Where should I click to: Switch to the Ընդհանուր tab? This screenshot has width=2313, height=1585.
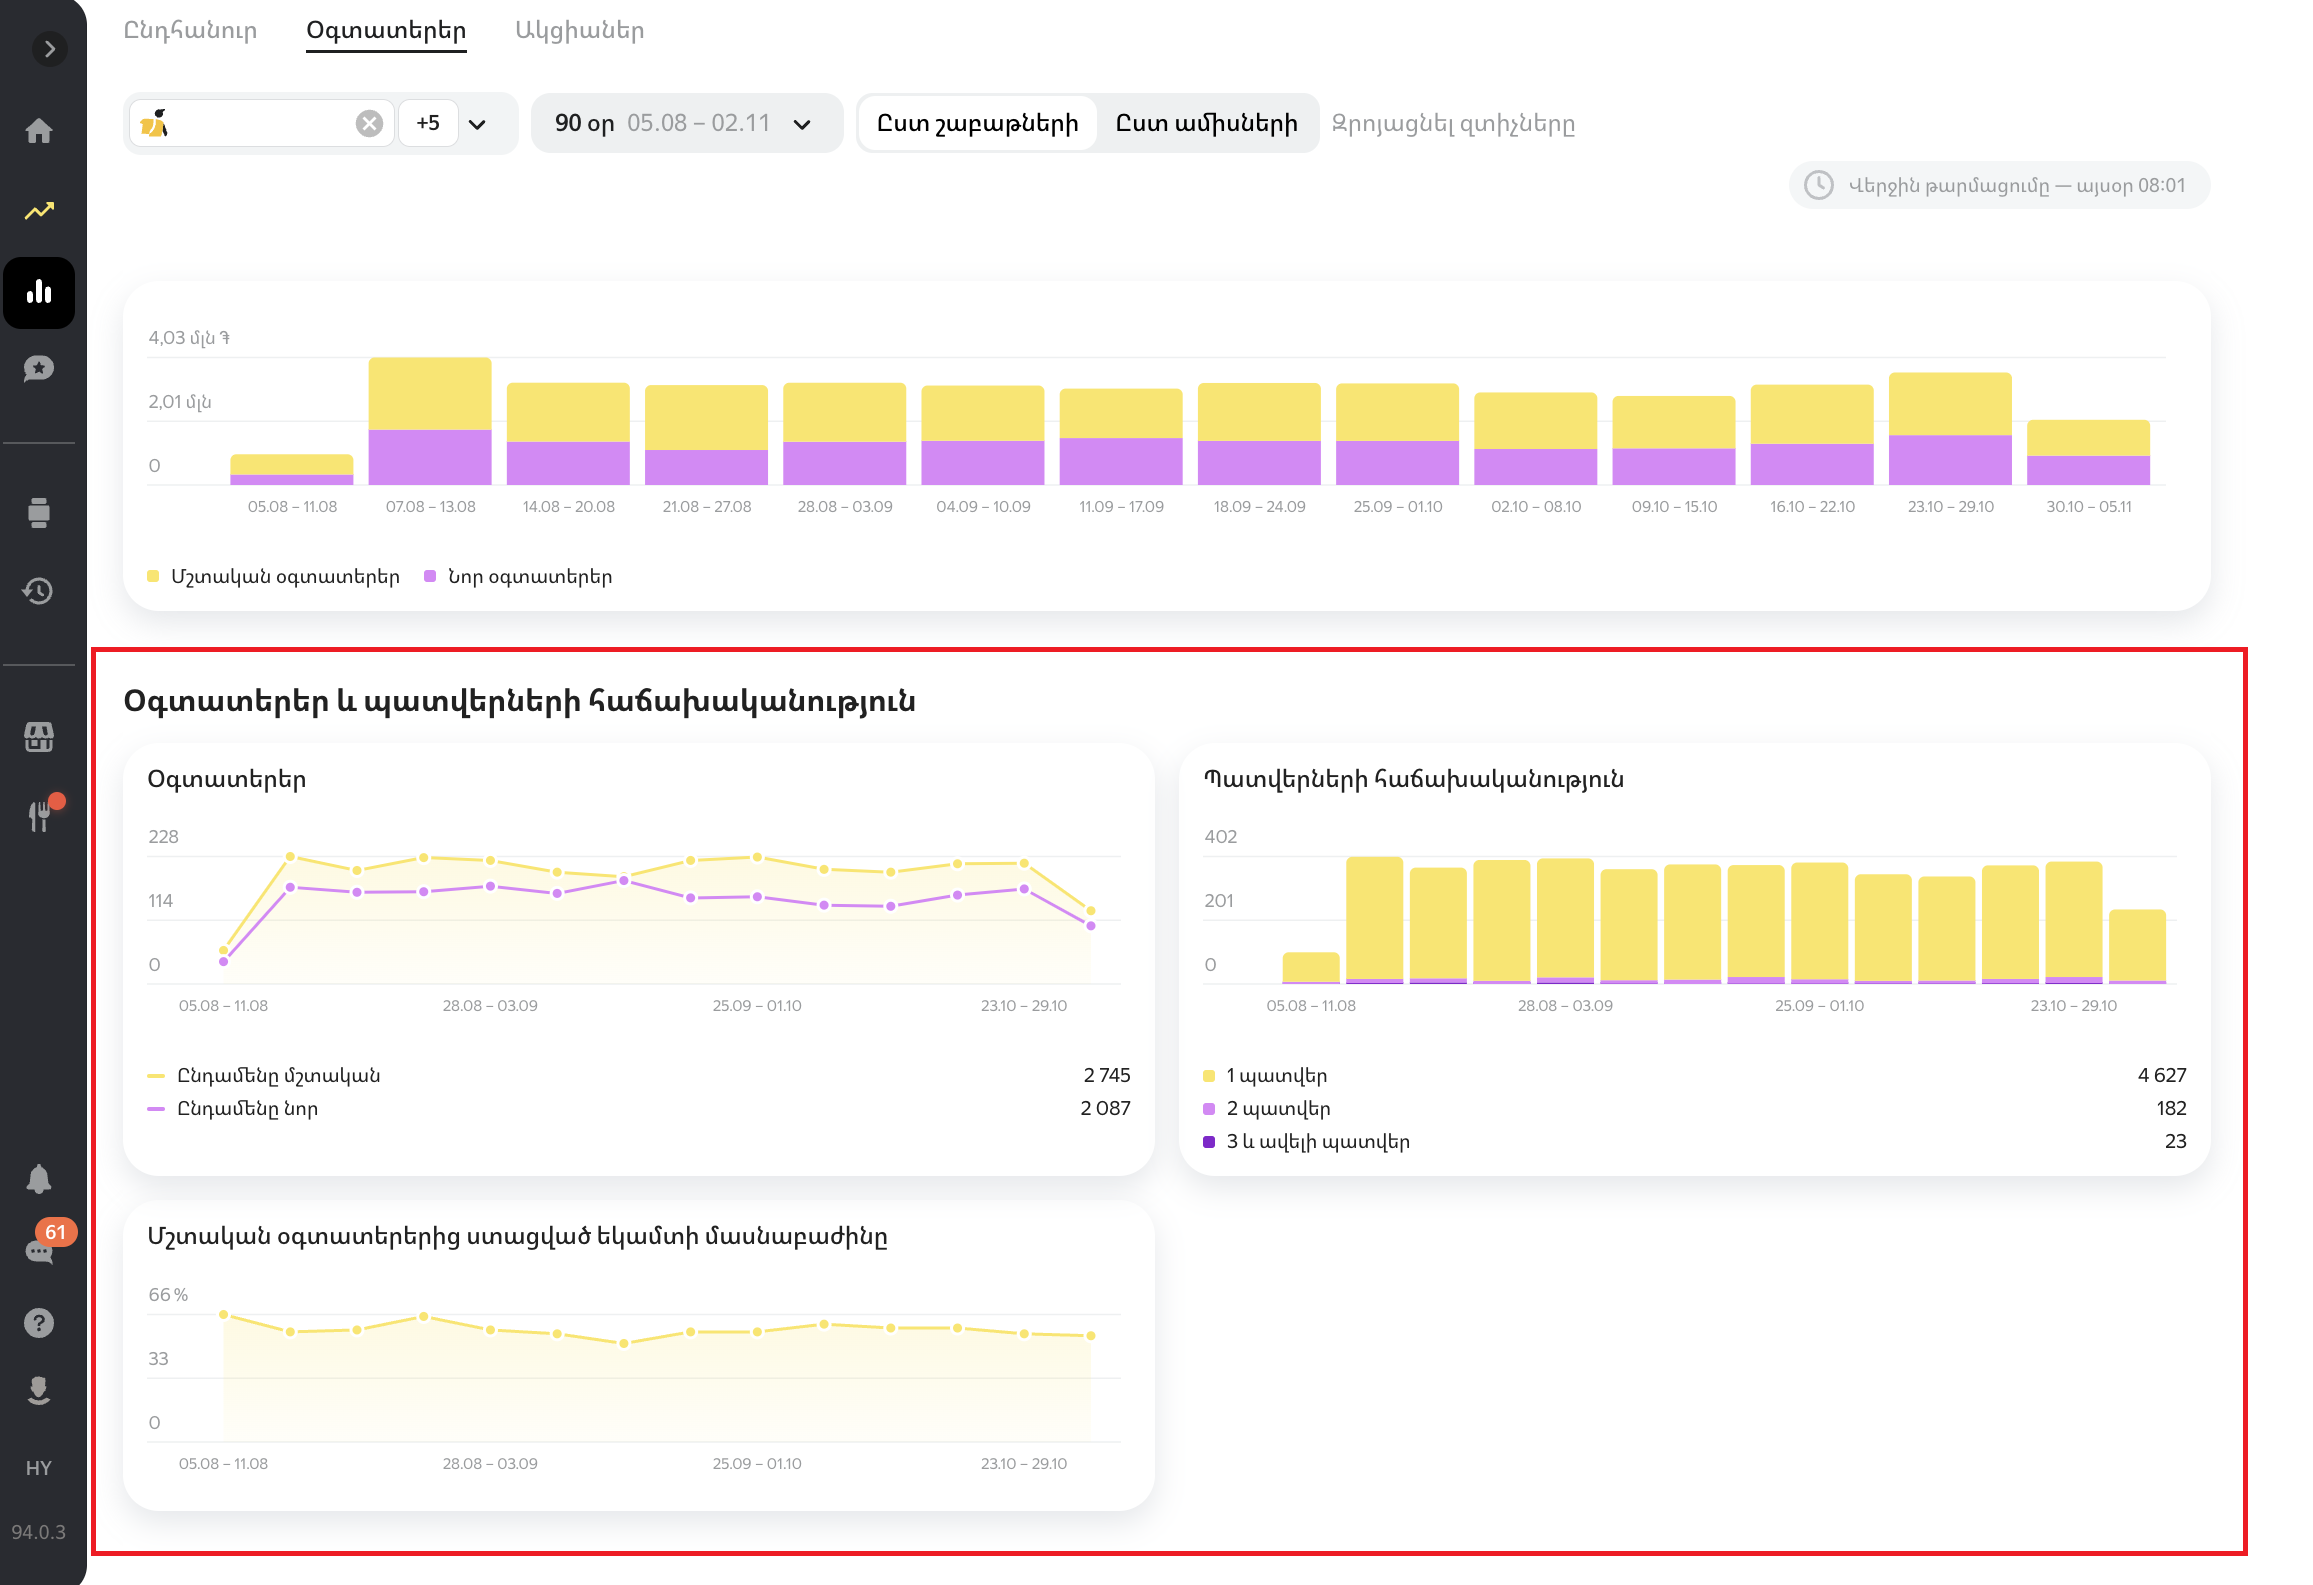[190, 30]
